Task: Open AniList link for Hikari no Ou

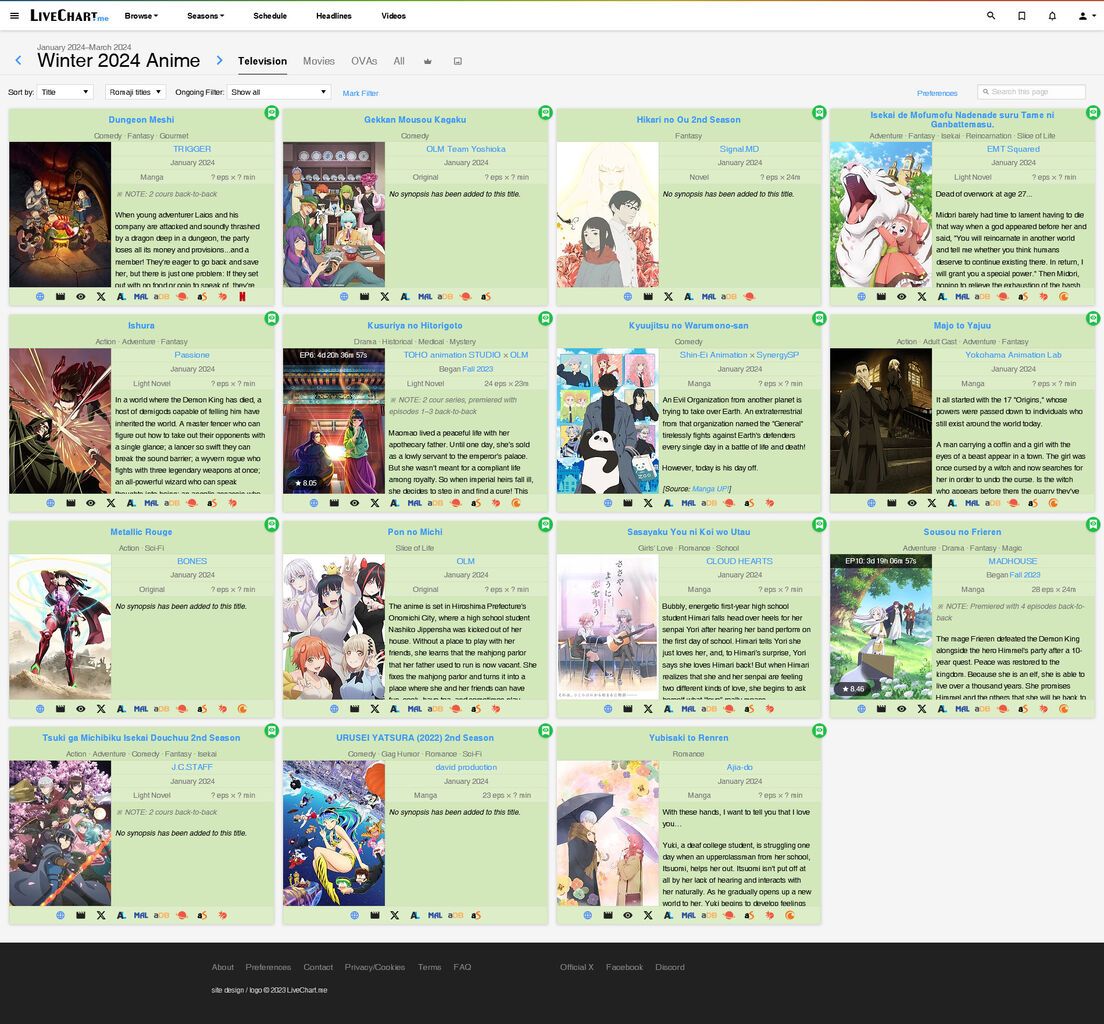Action: point(689,296)
